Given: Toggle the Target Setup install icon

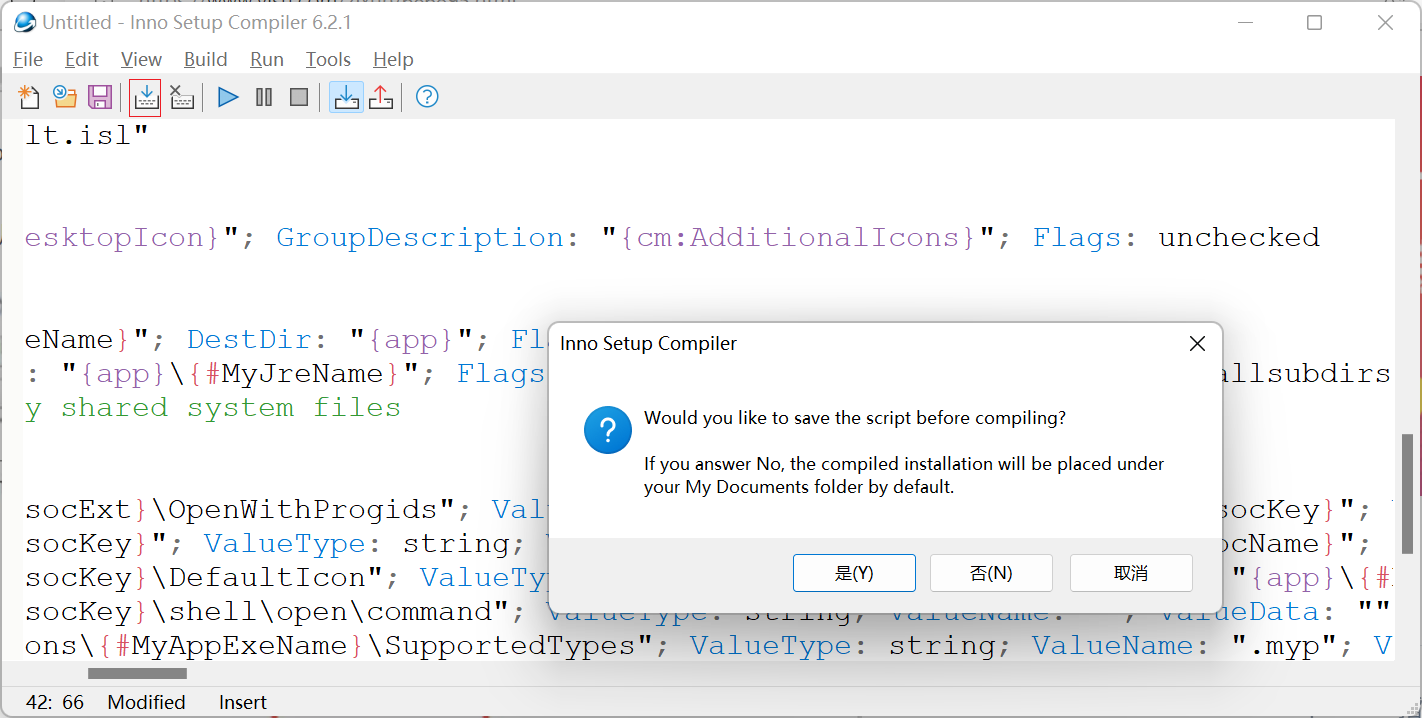Looking at the screenshot, I should coord(346,97).
